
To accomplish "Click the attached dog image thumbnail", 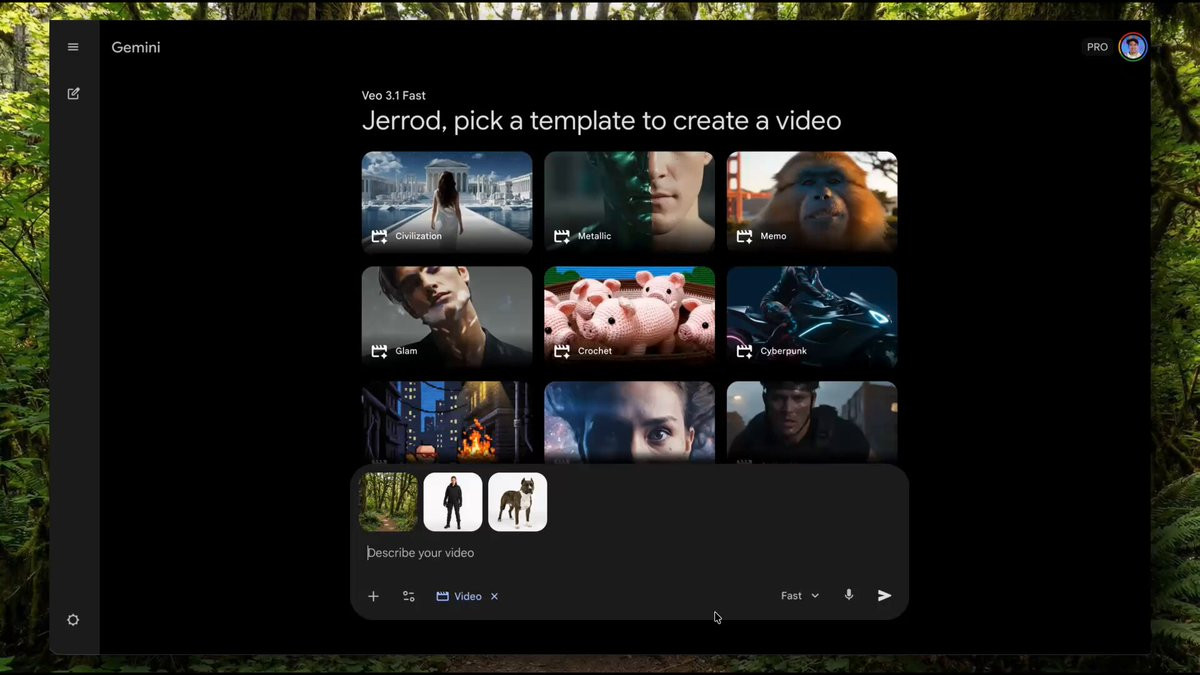I will tap(518, 502).
